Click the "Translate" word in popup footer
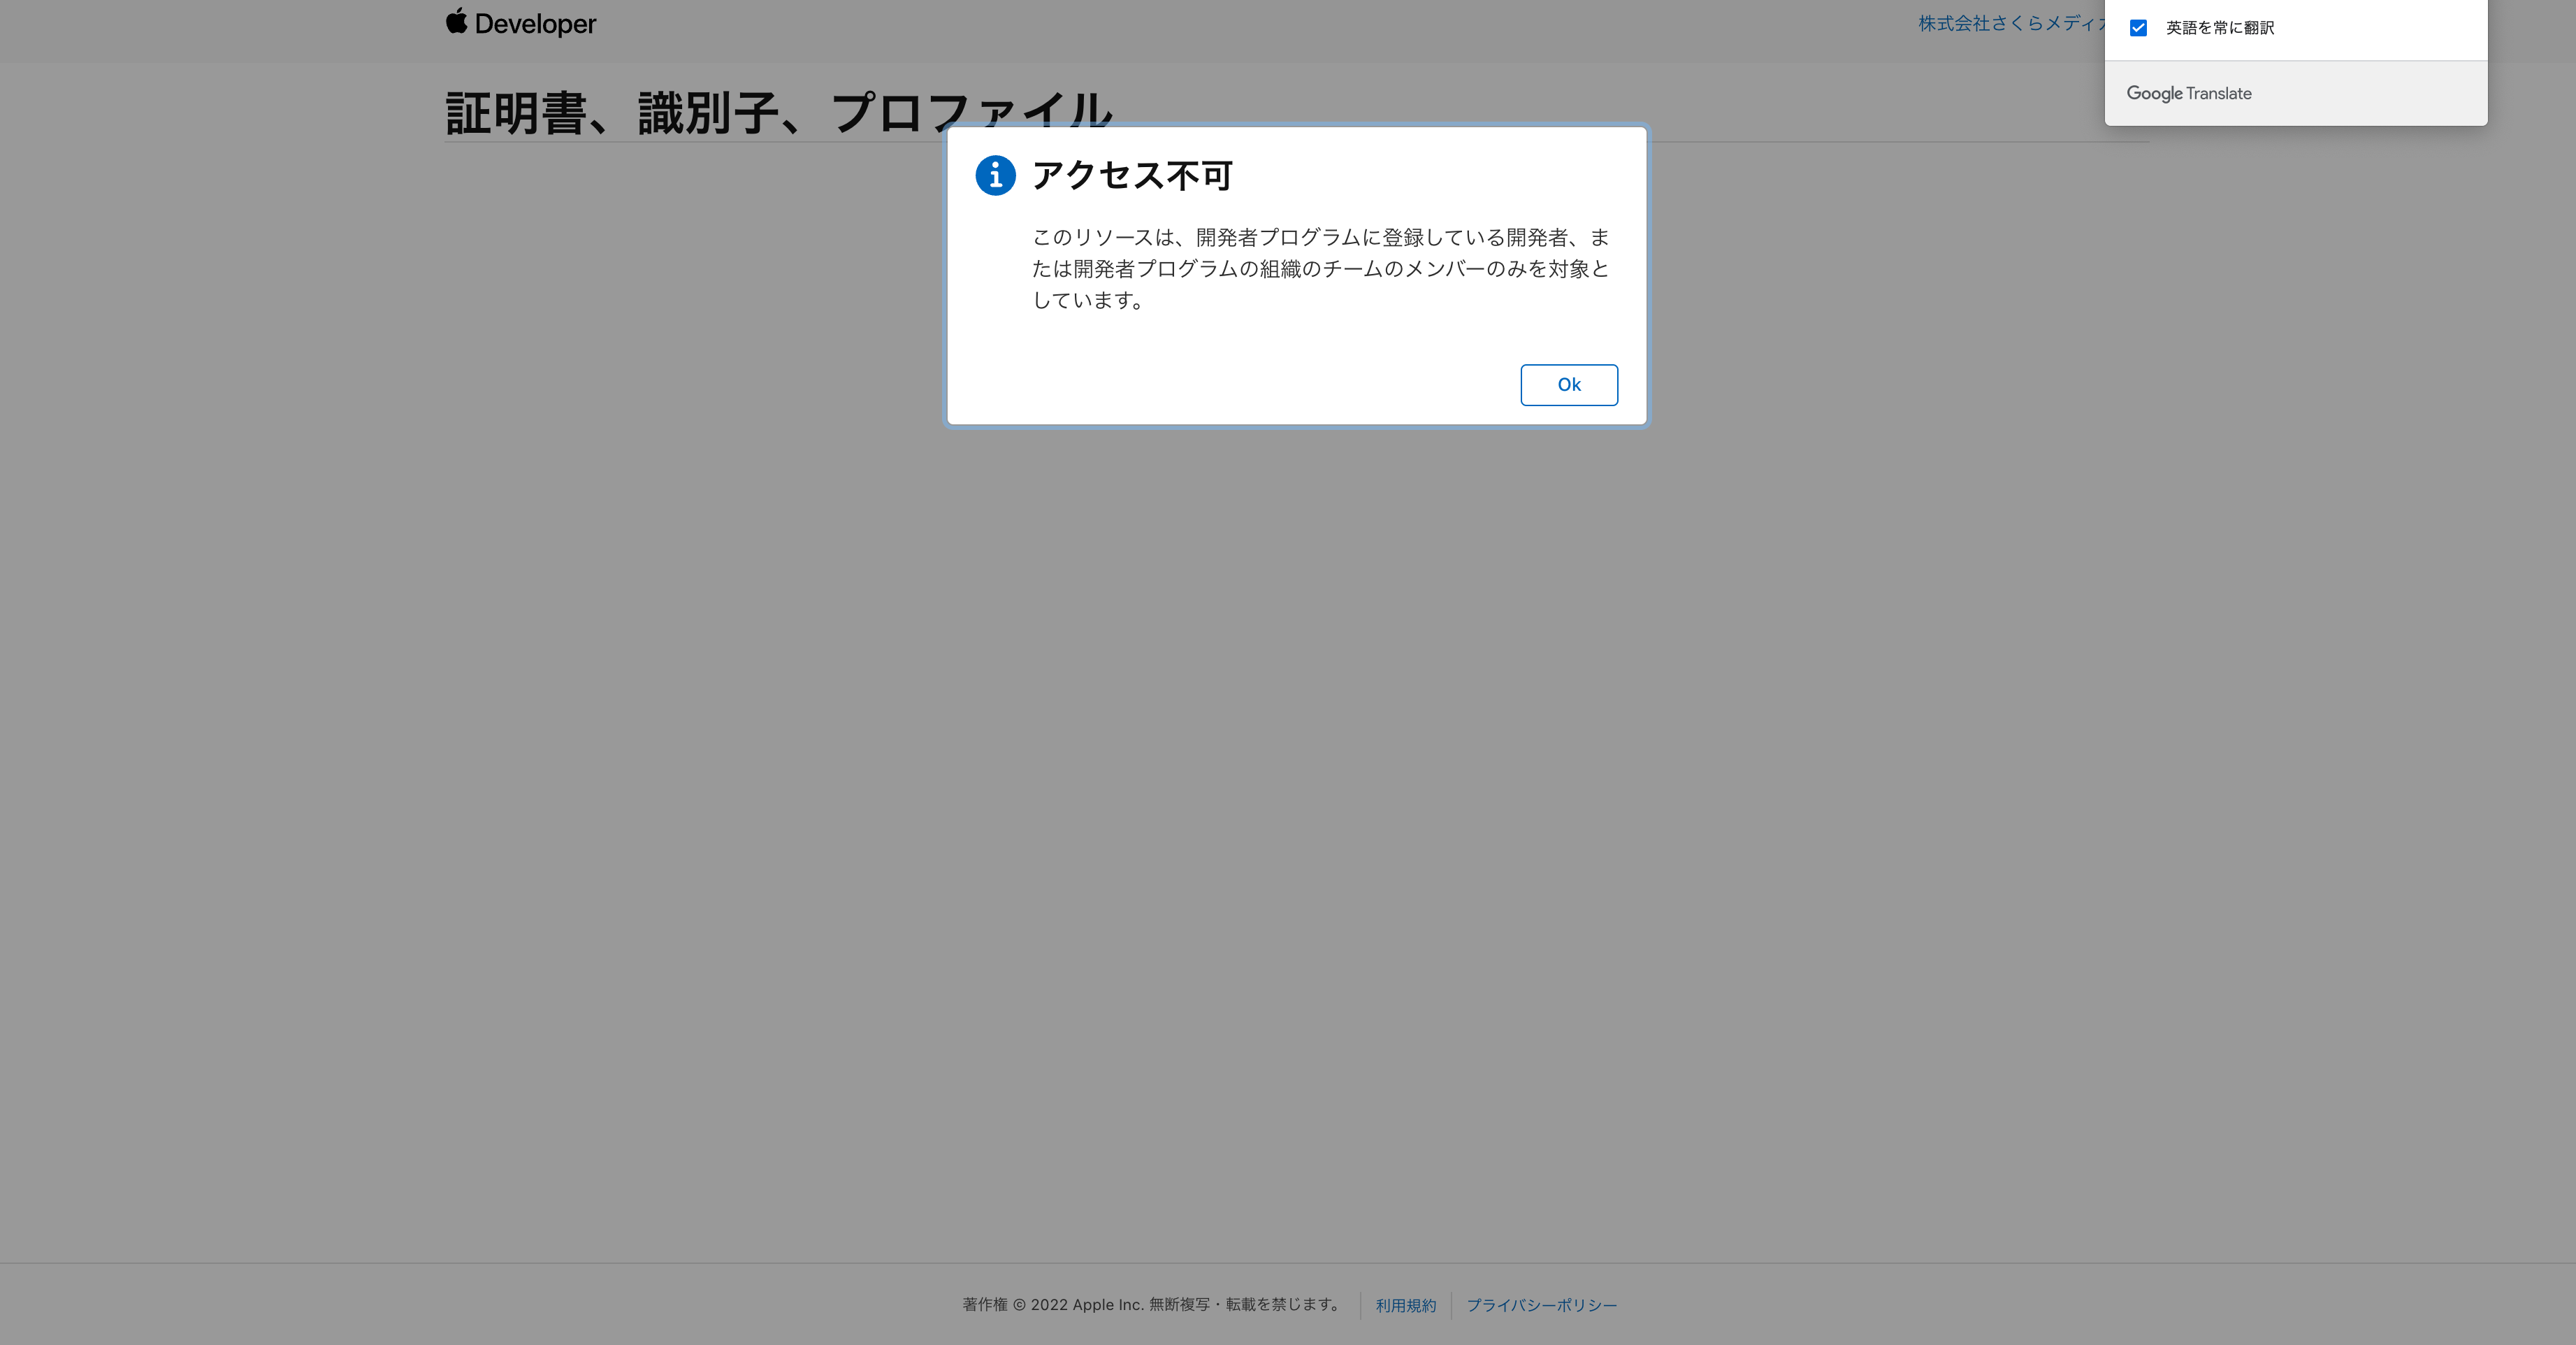The image size is (2576, 1345). [2219, 93]
